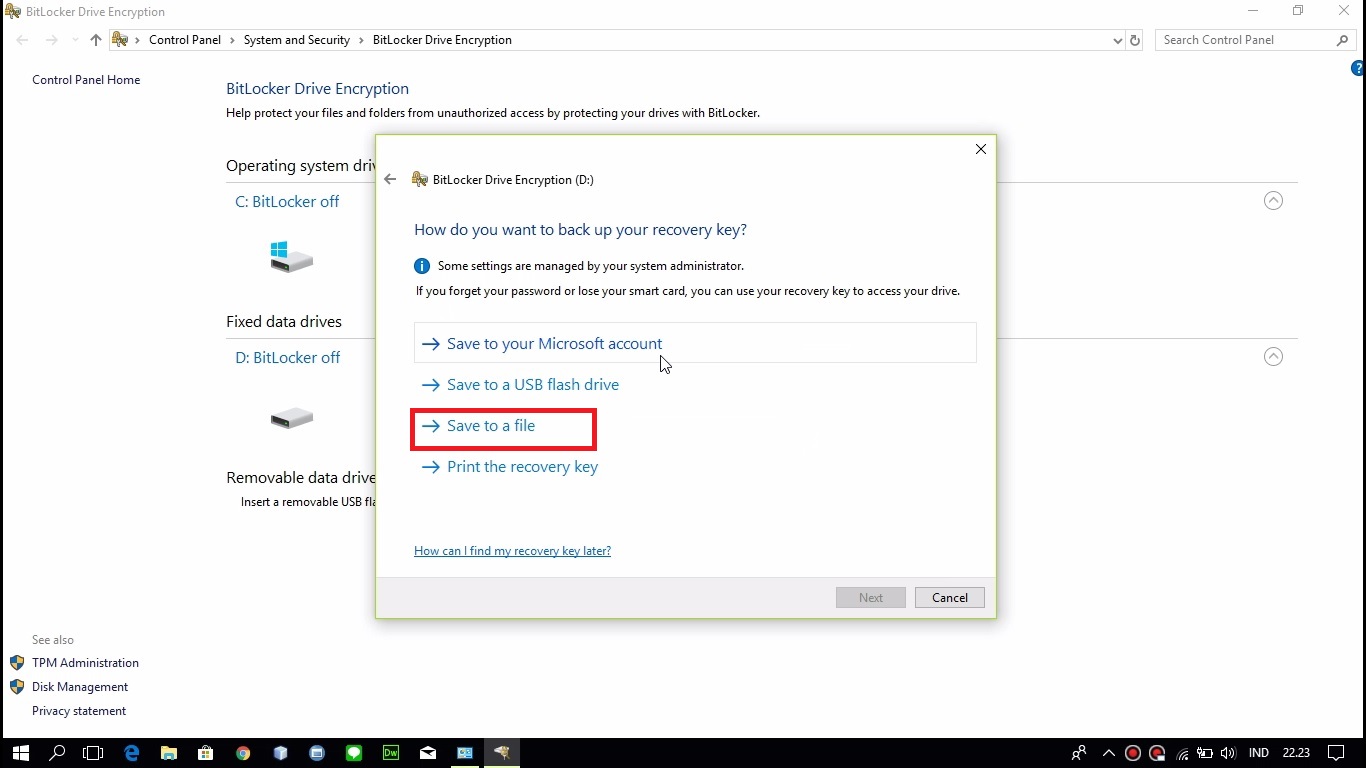Click the 'How do you want to back up your recovery key?' heading
The image size is (1366, 768).
[580, 230]
